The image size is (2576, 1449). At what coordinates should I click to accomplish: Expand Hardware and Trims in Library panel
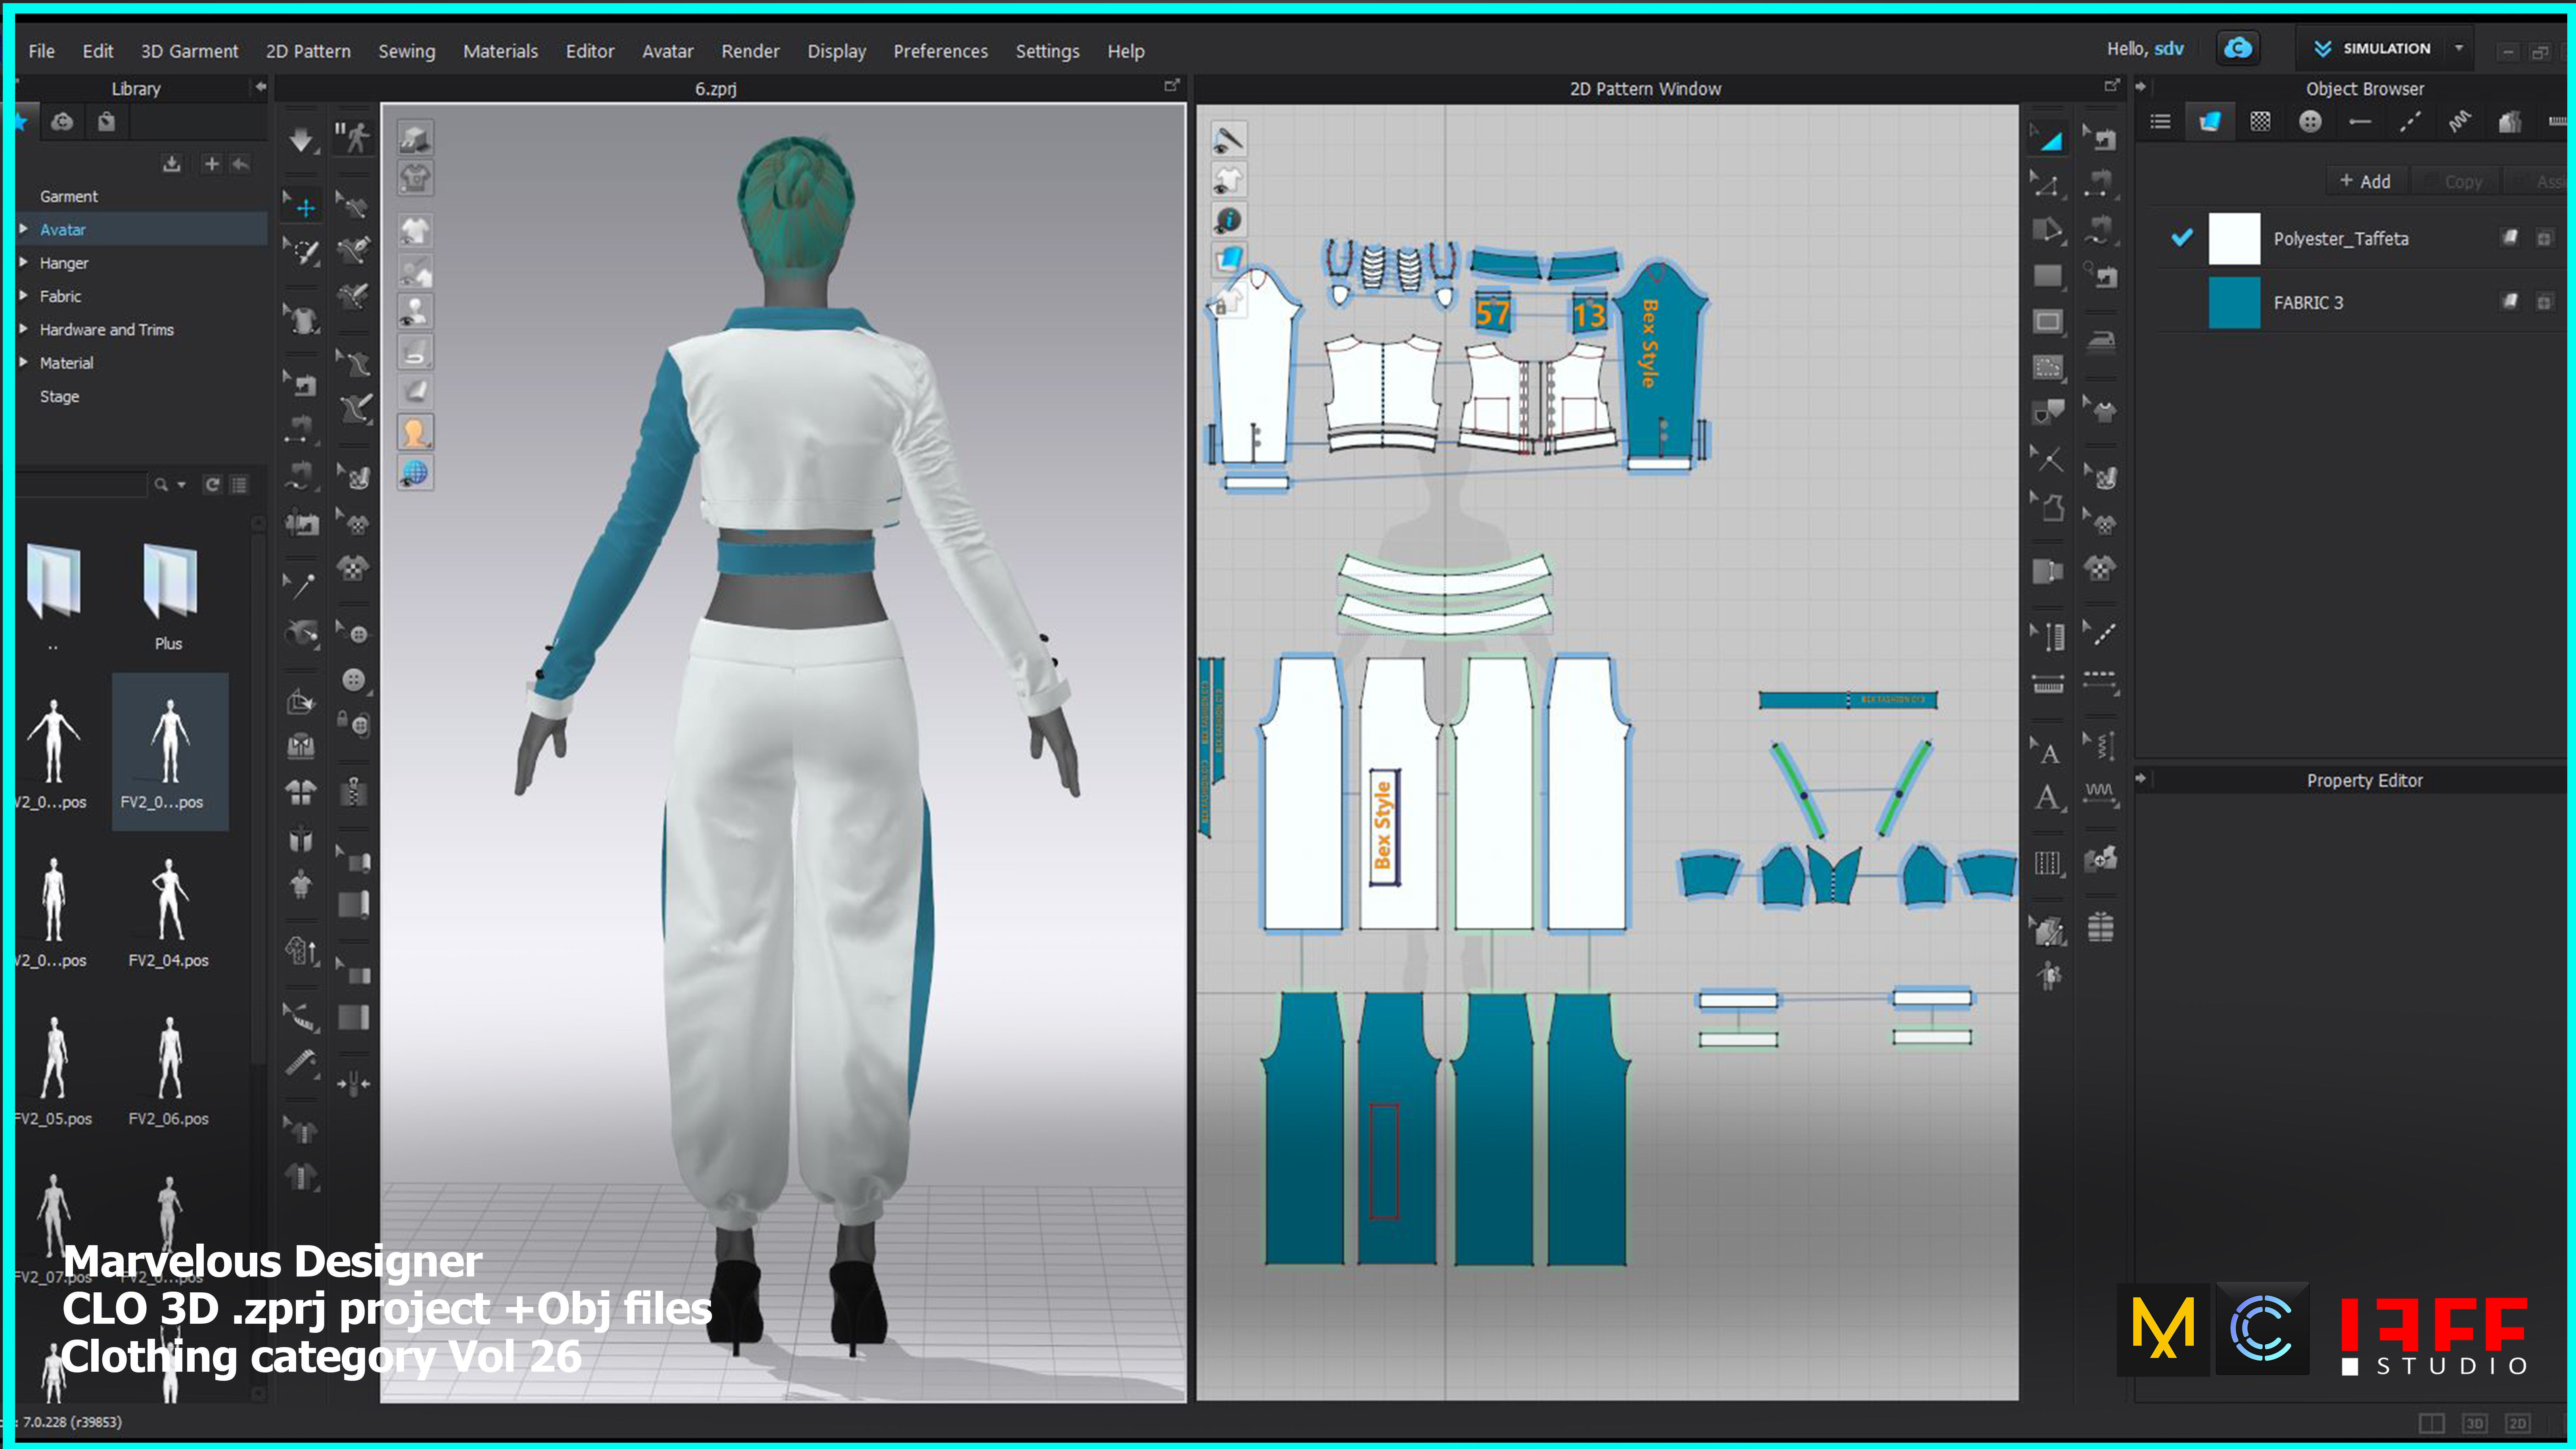(x=25, y=329)
